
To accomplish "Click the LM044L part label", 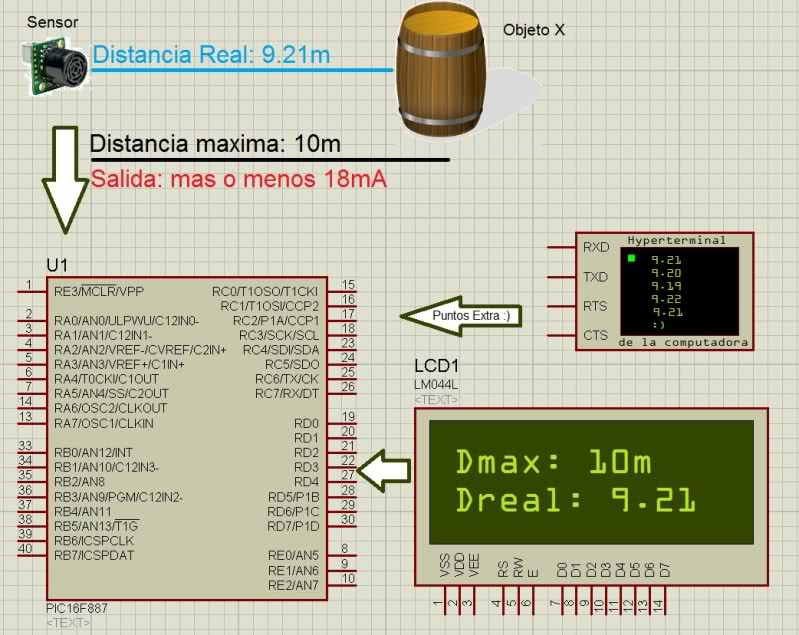I will 436,385.
